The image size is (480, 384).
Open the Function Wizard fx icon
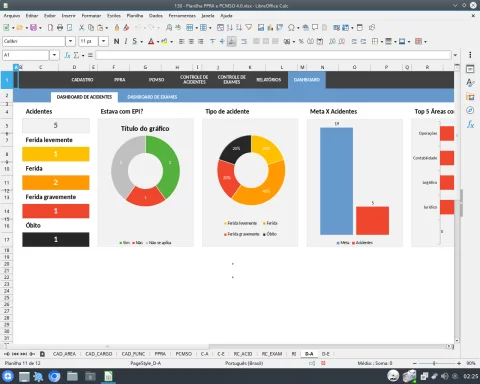coord(67,55)
